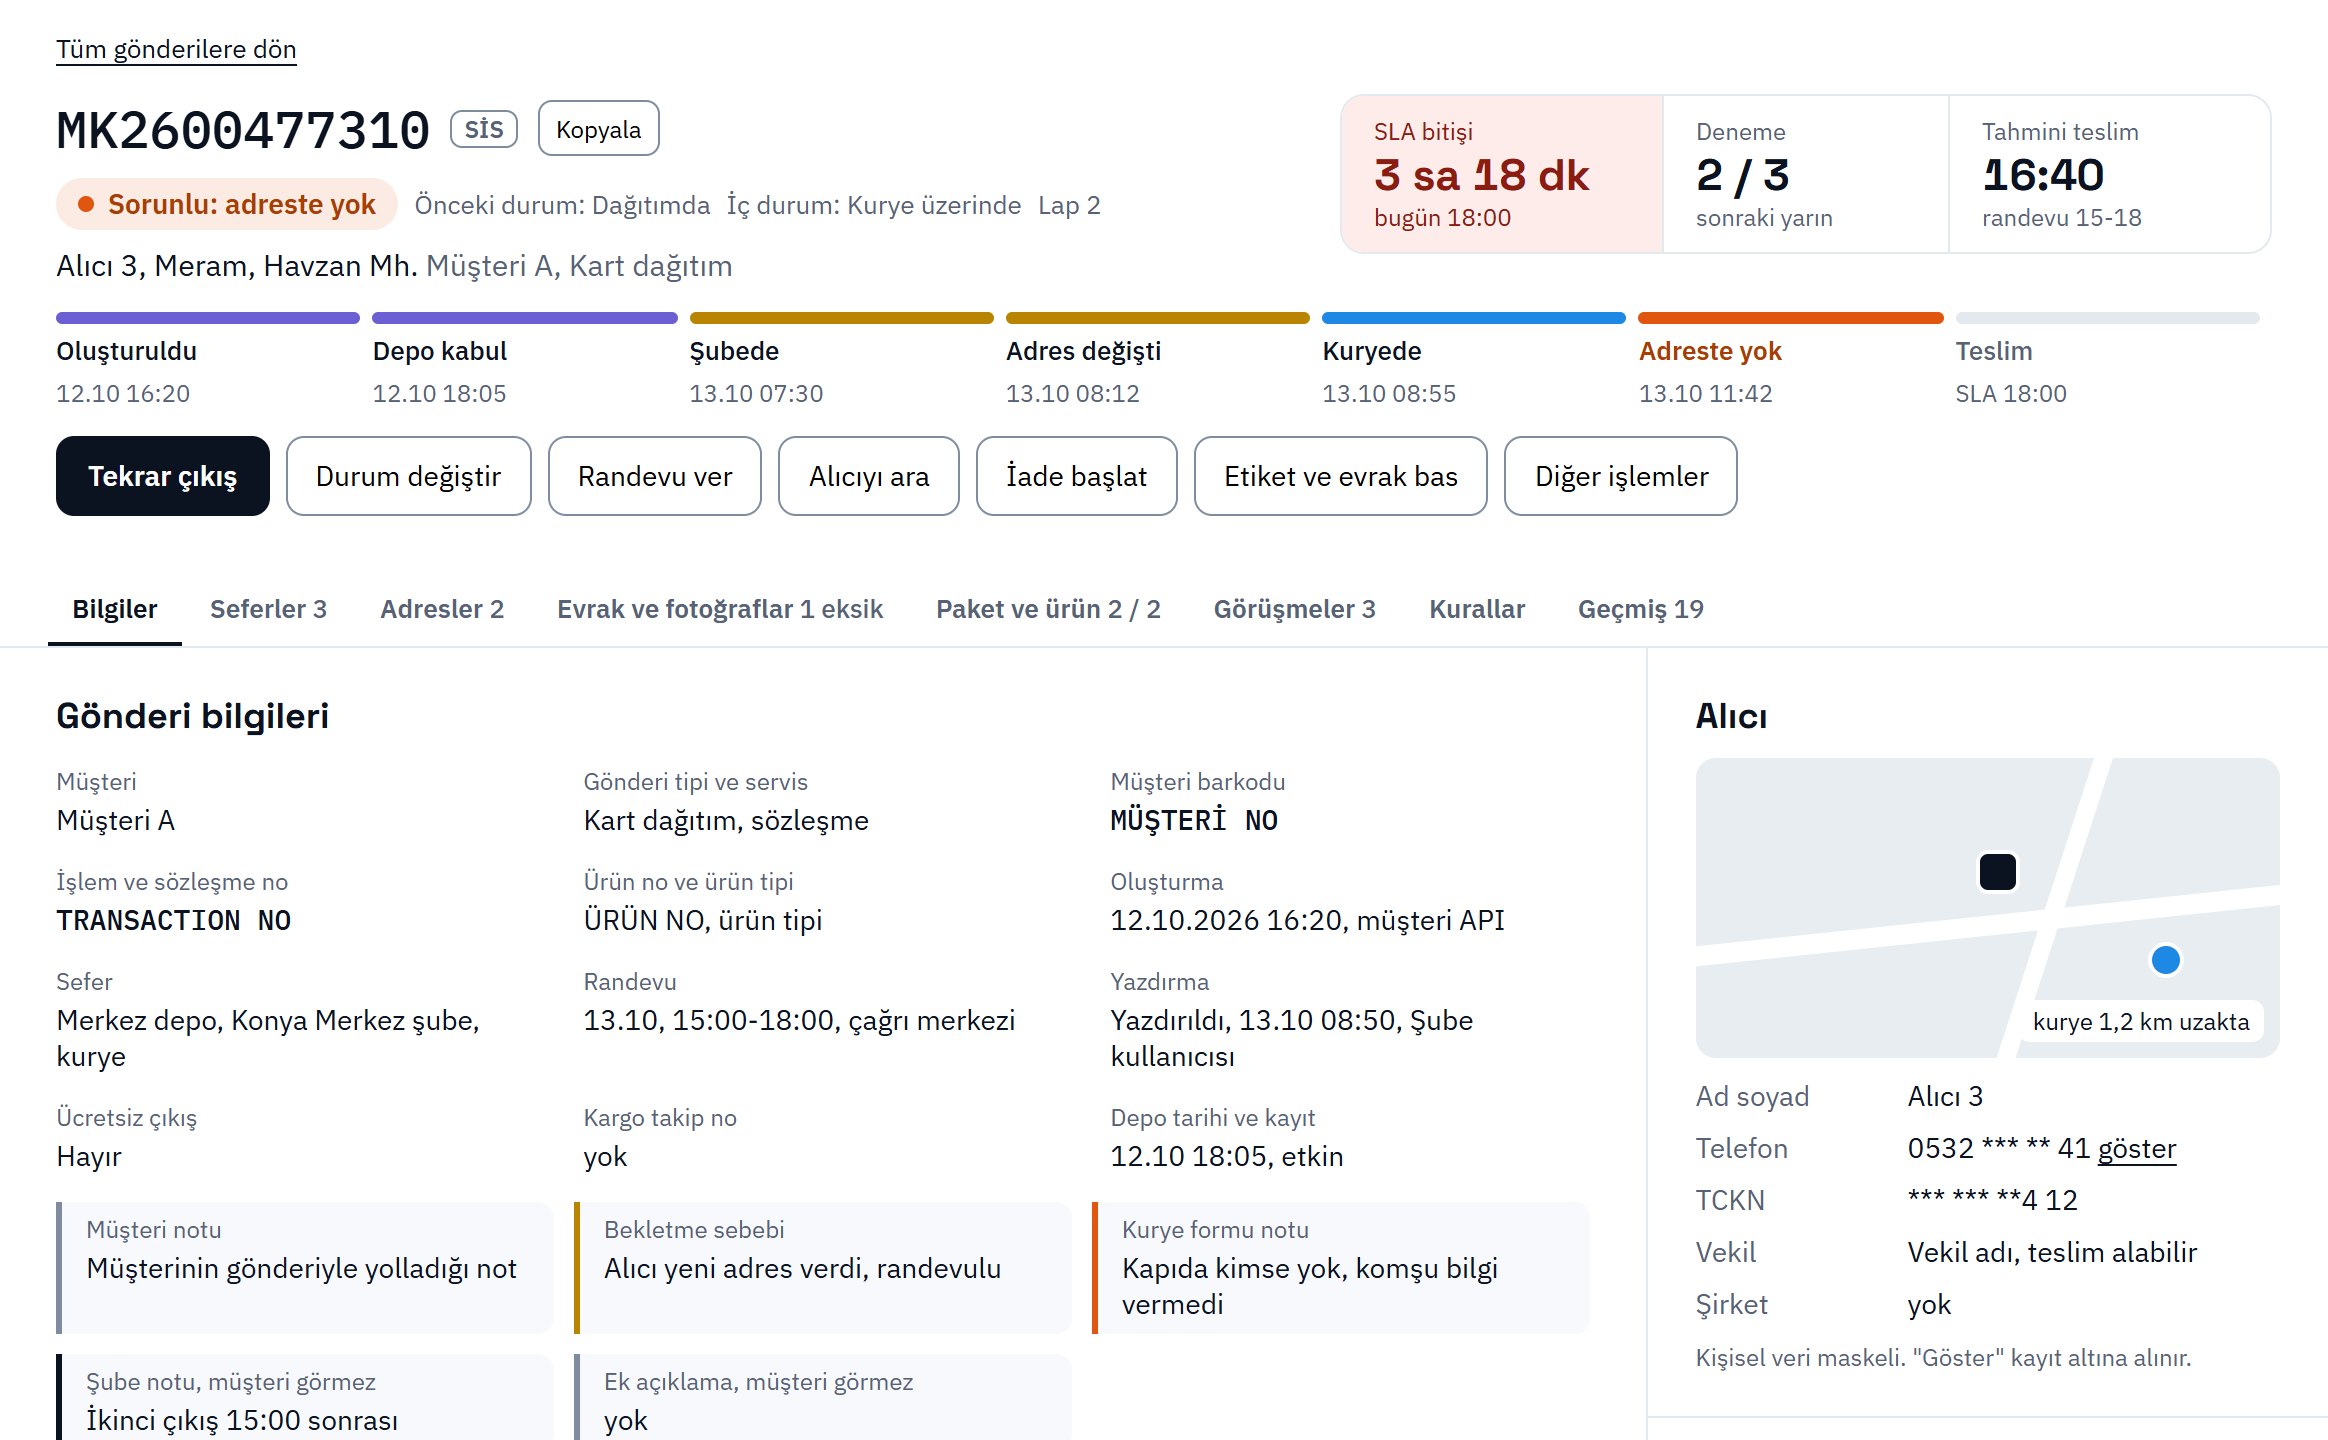Image resolution: width=2328 pixels, height=1440 pixels.
Task: Select the Adres değişti timeline step
Action: (x=1158, y=360)
